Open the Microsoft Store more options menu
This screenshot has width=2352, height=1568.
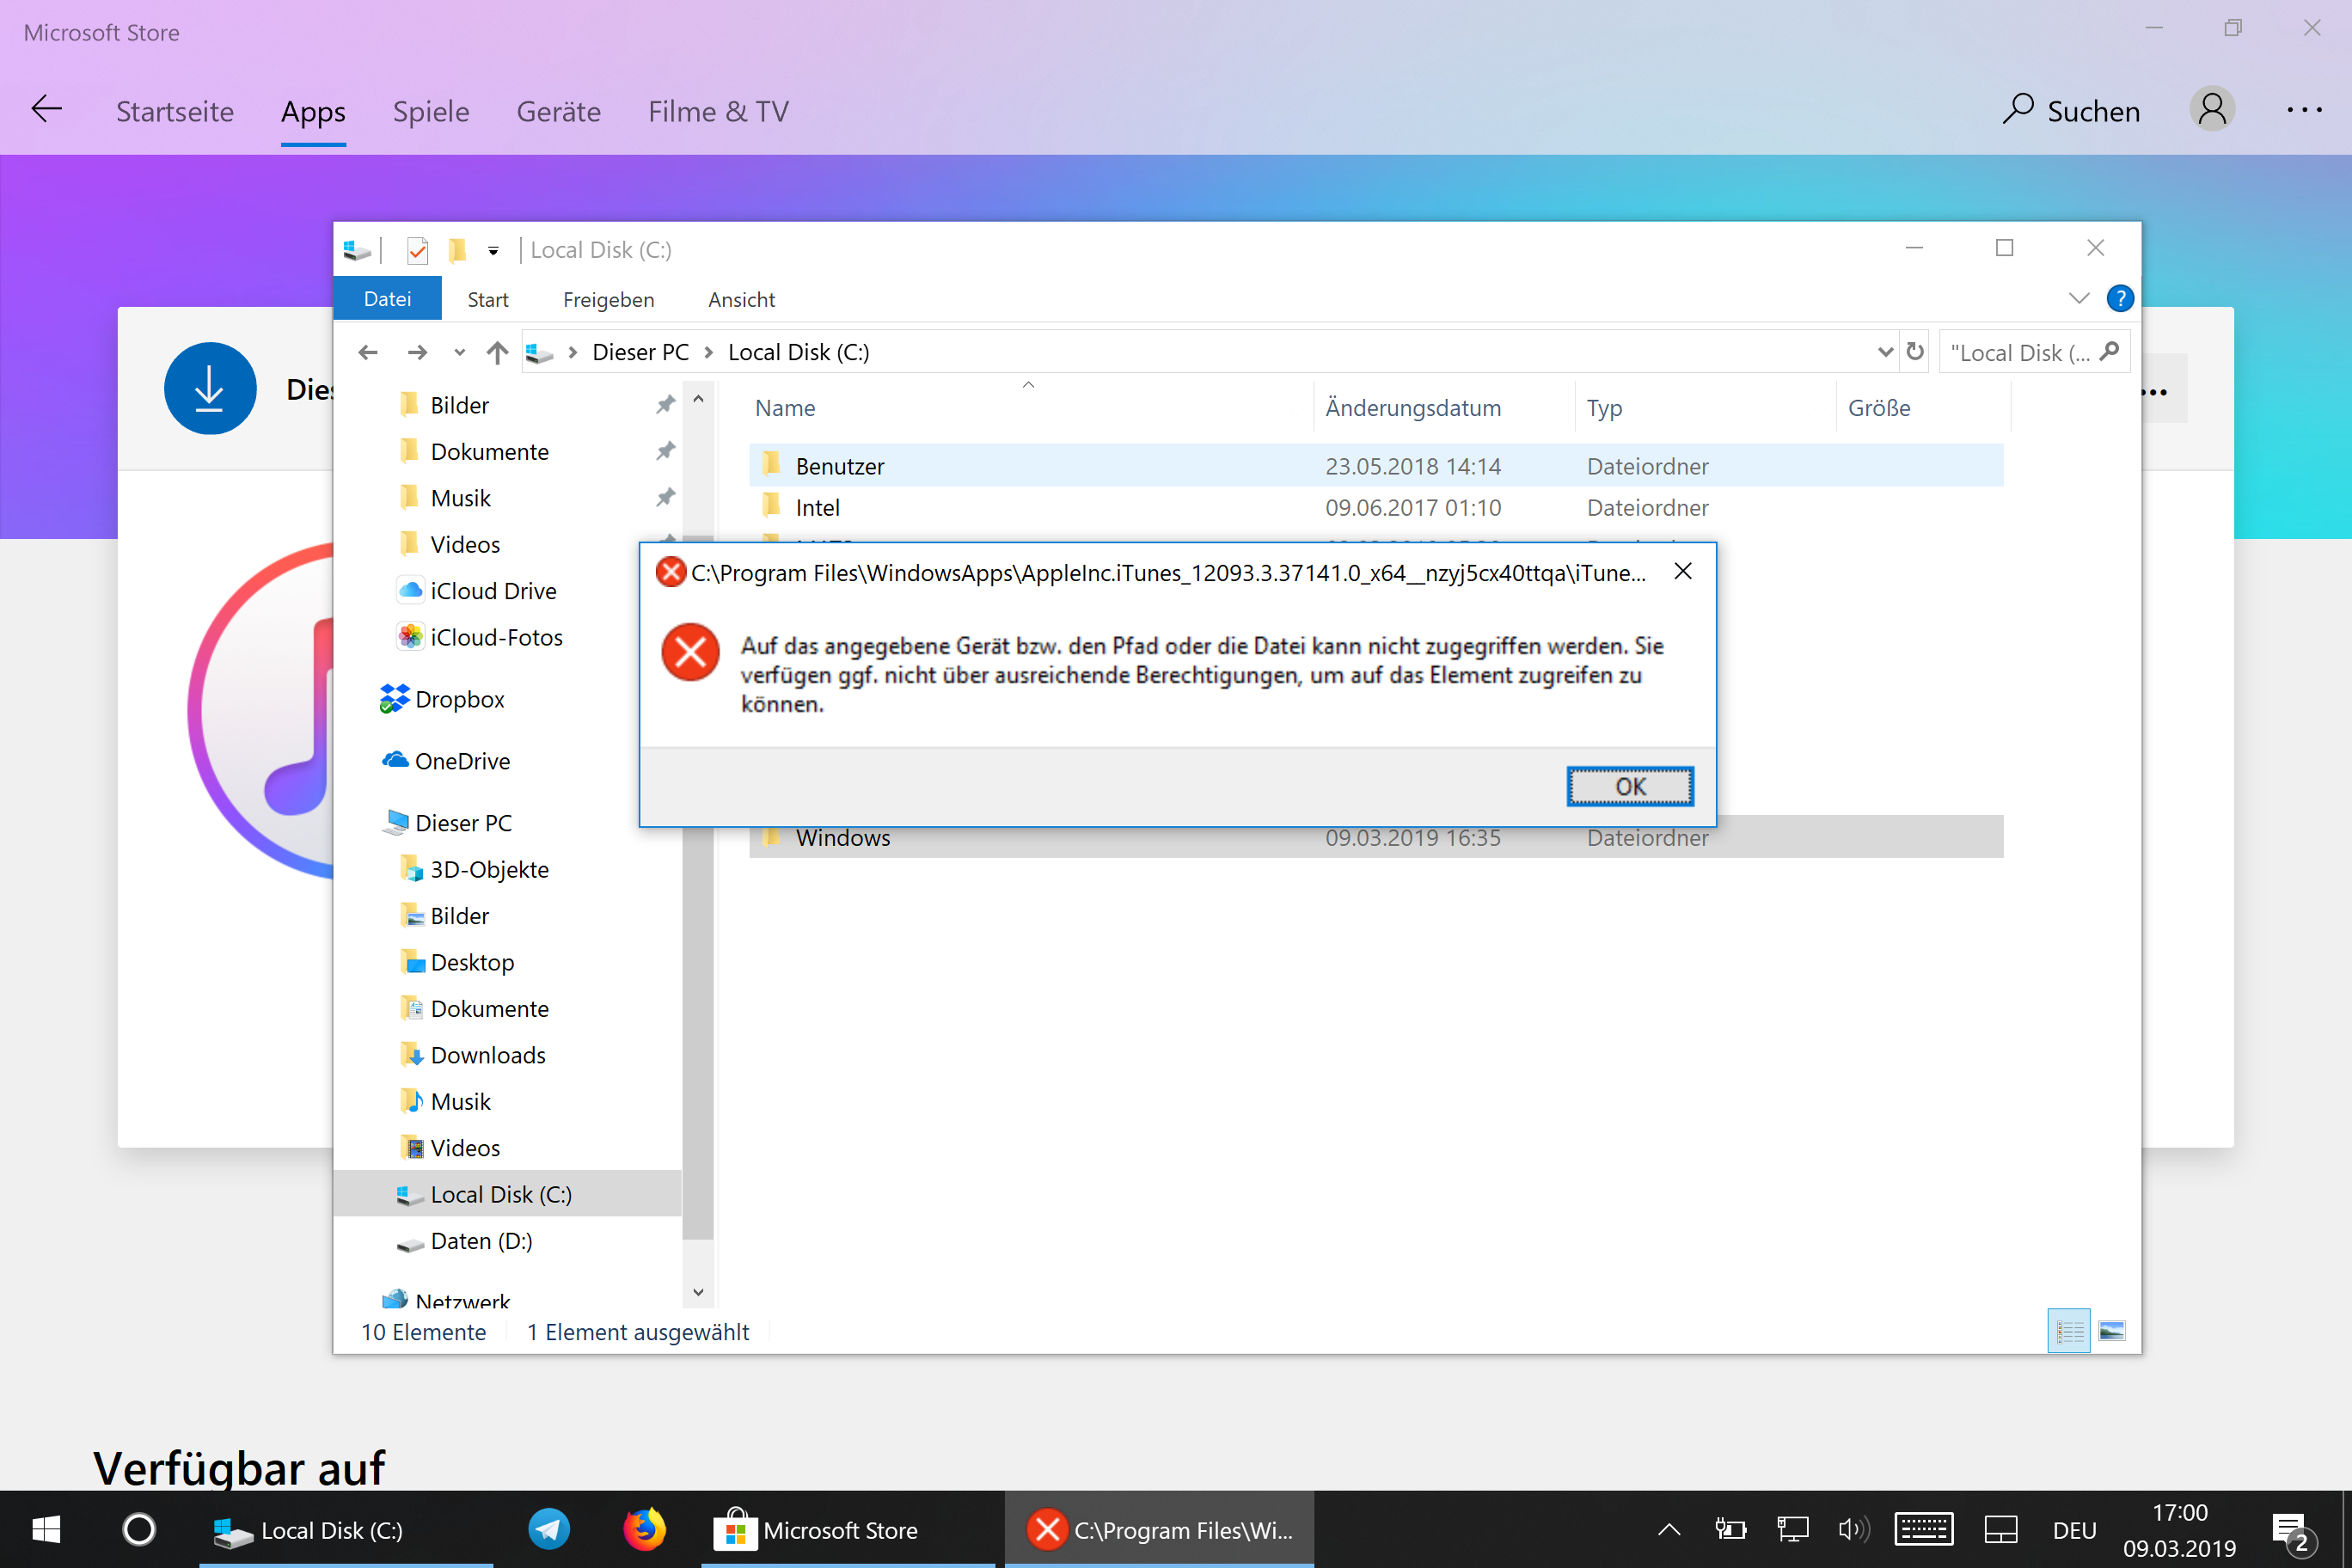2305,110
